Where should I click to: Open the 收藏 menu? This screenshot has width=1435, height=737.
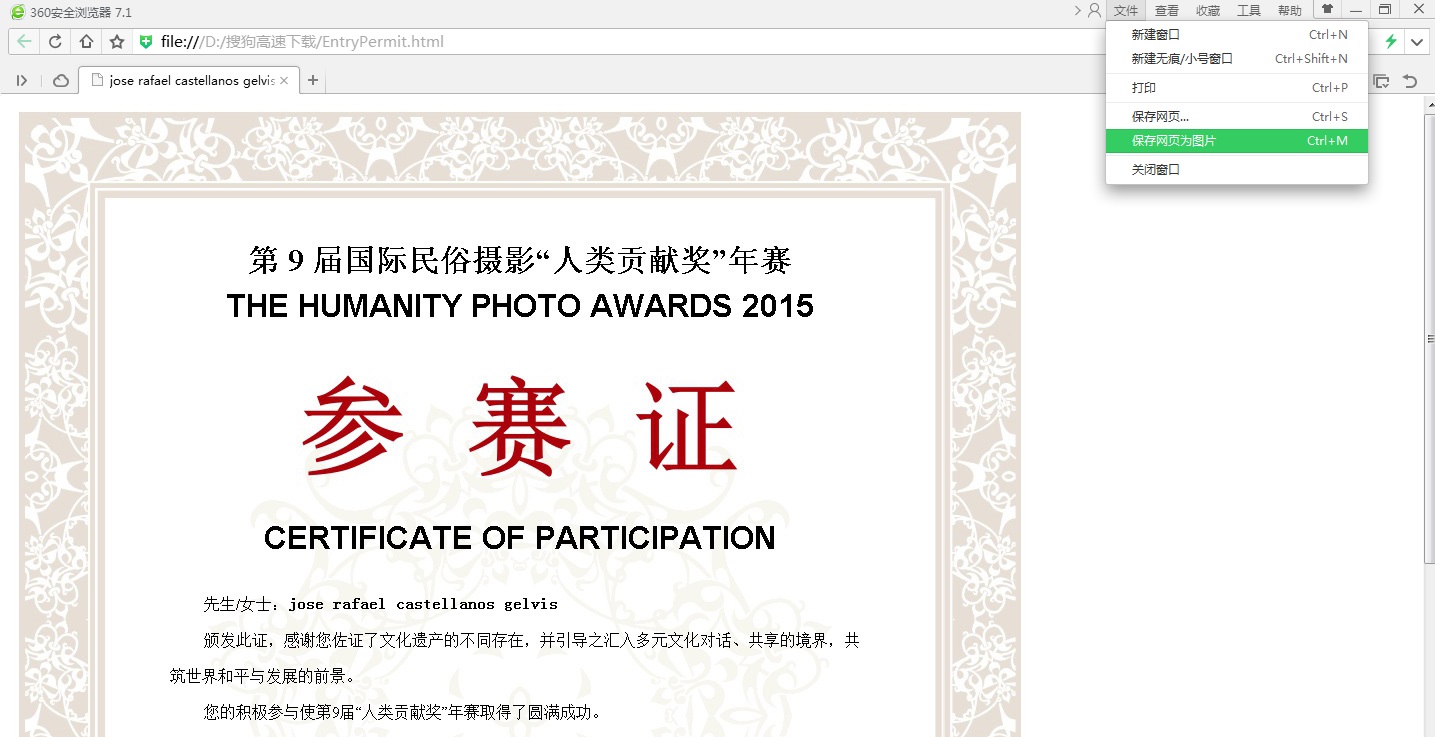click(x=1208, y=11)
